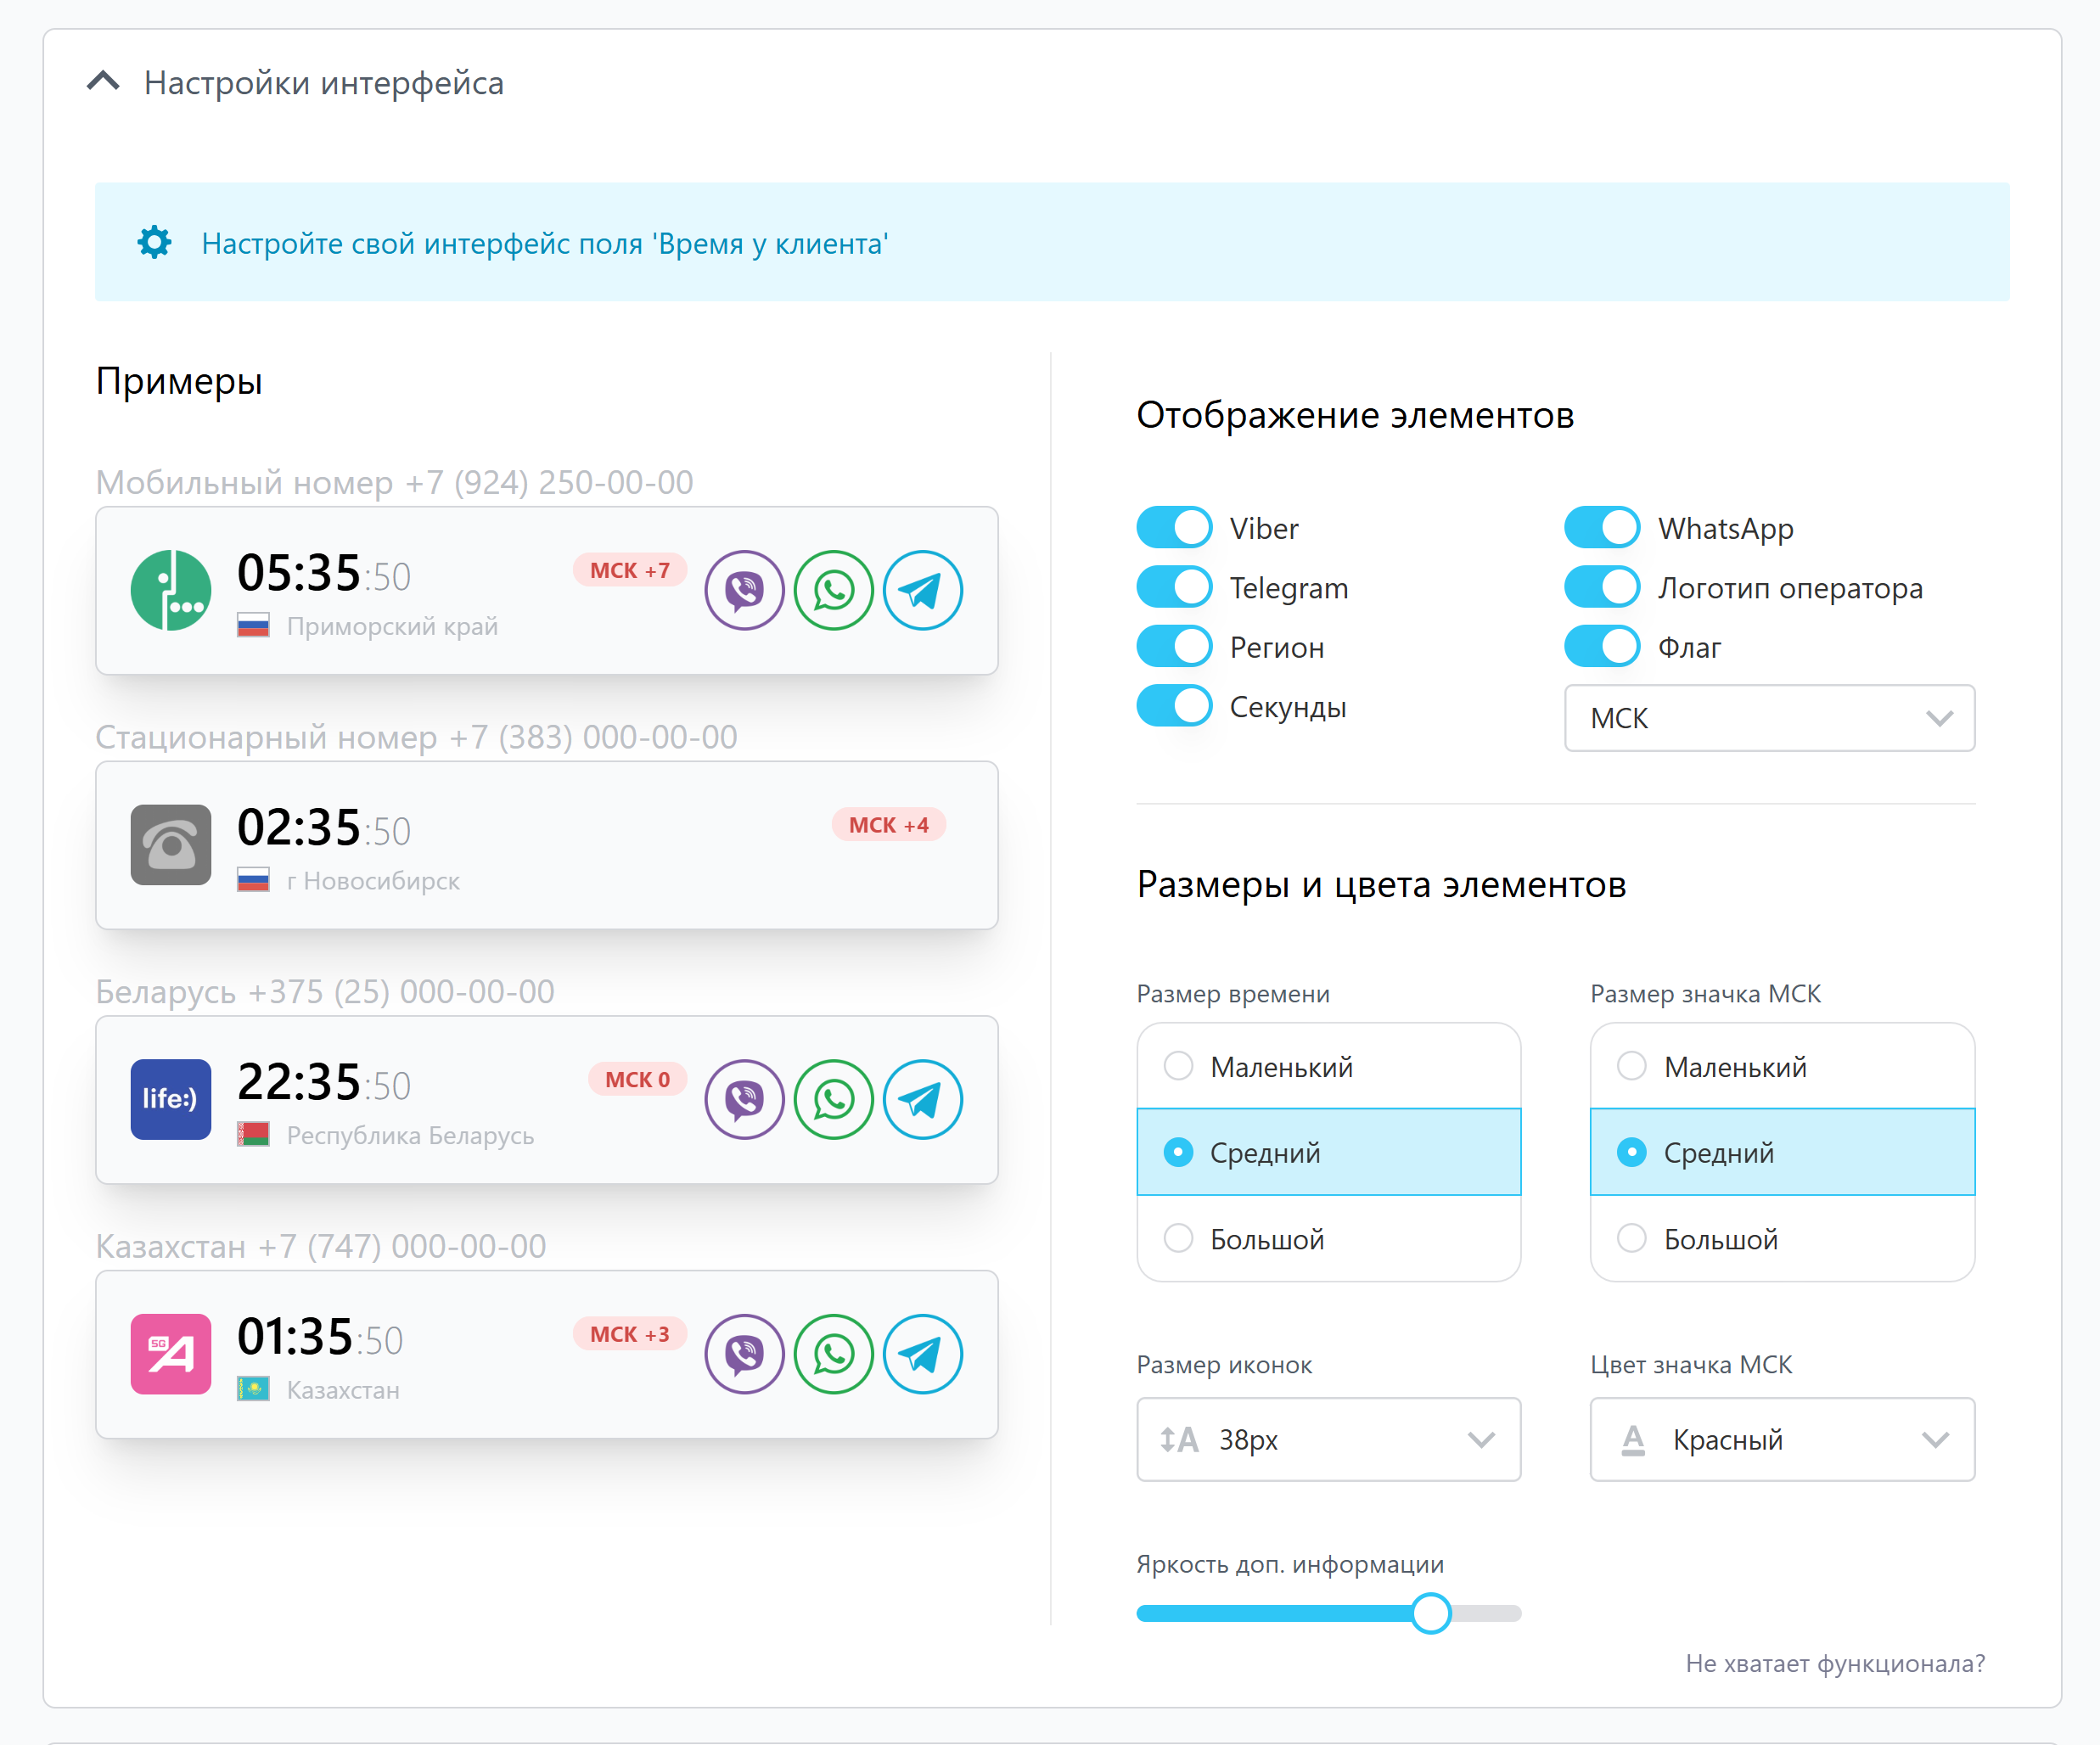Click the pink Altel 5G logo
Screen dimensions: 2100x1745
[171, 1354]
